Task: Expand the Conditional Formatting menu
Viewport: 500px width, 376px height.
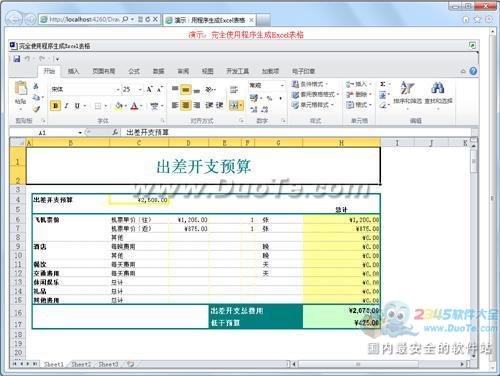Action: coord(309,84)
